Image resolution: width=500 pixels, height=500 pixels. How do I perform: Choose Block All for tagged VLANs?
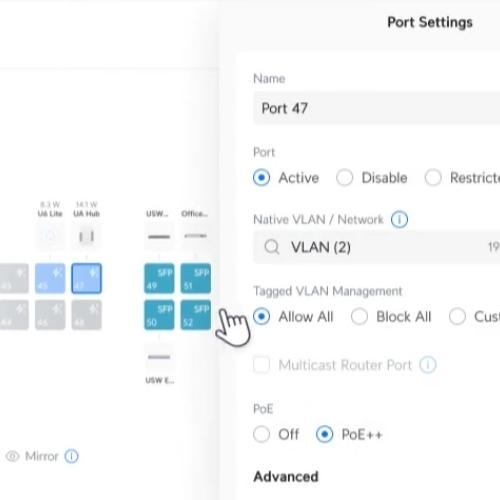pyautogui.click(x=391, y=316)
